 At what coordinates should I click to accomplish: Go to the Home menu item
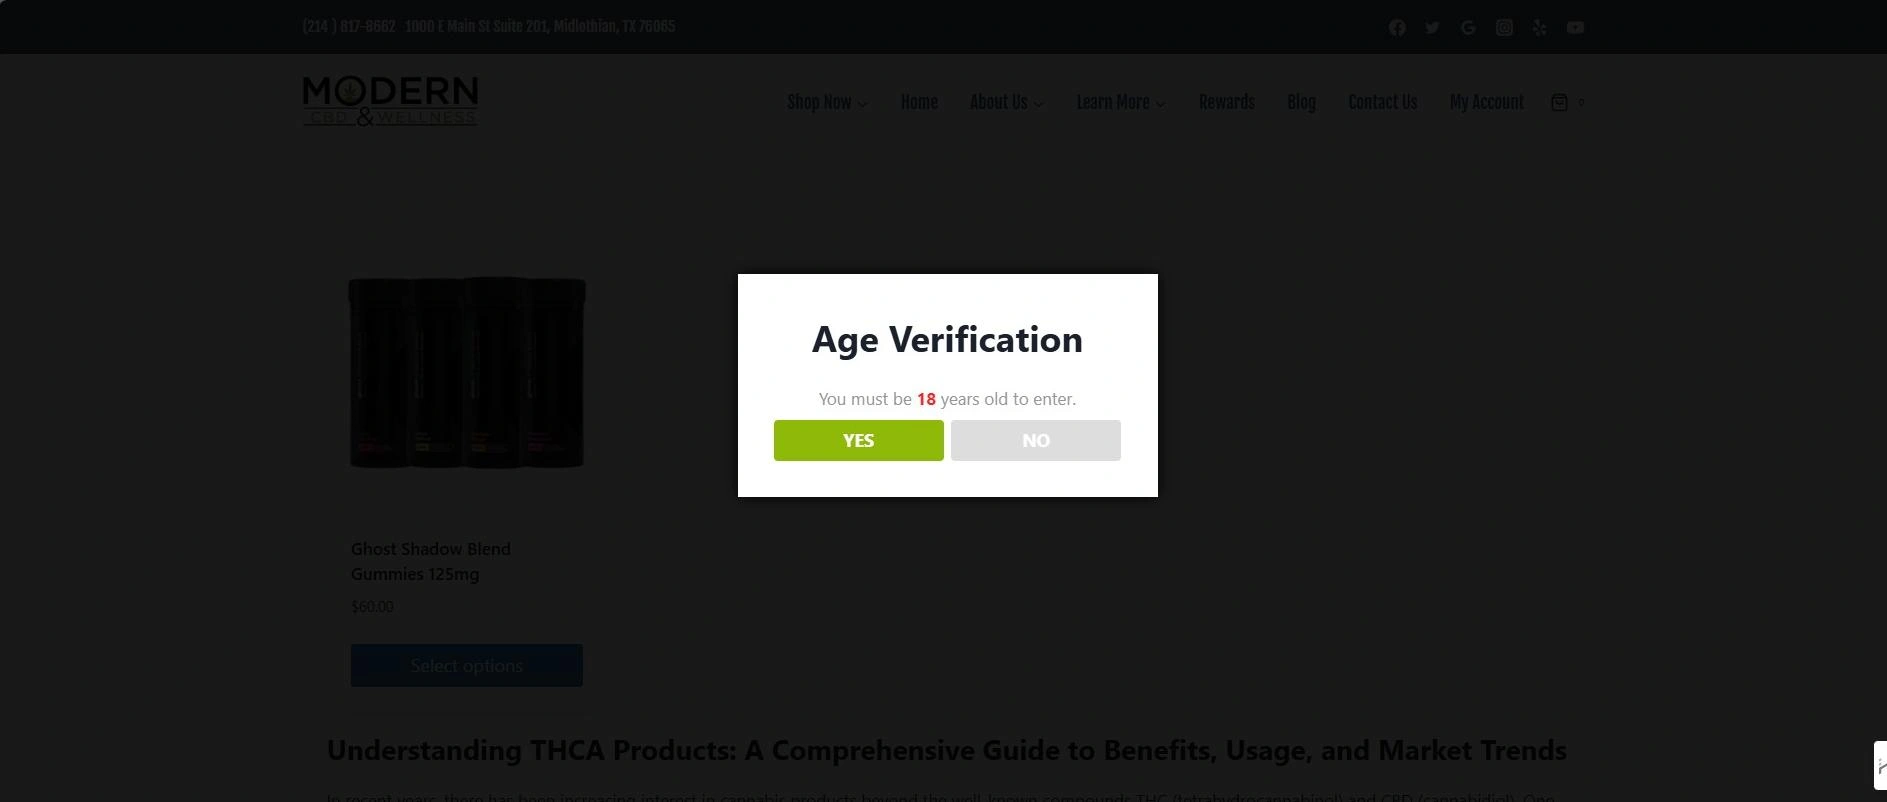click(919, 102)
